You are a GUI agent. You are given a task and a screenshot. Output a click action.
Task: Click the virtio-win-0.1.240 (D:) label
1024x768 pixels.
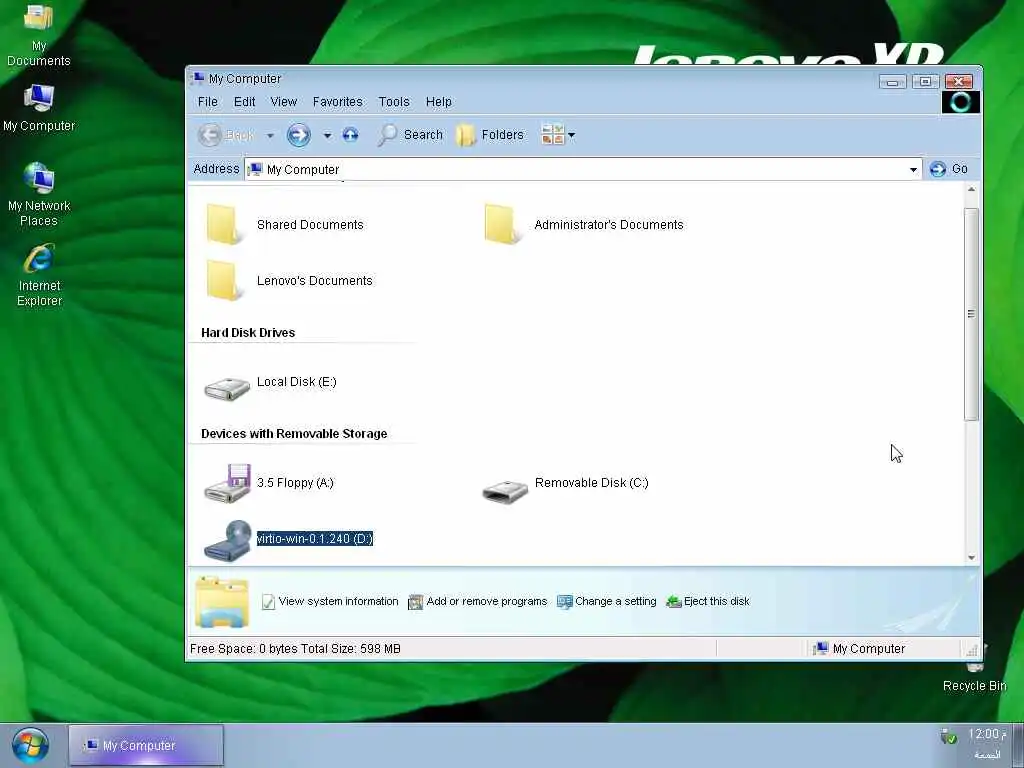pos(315,539)
